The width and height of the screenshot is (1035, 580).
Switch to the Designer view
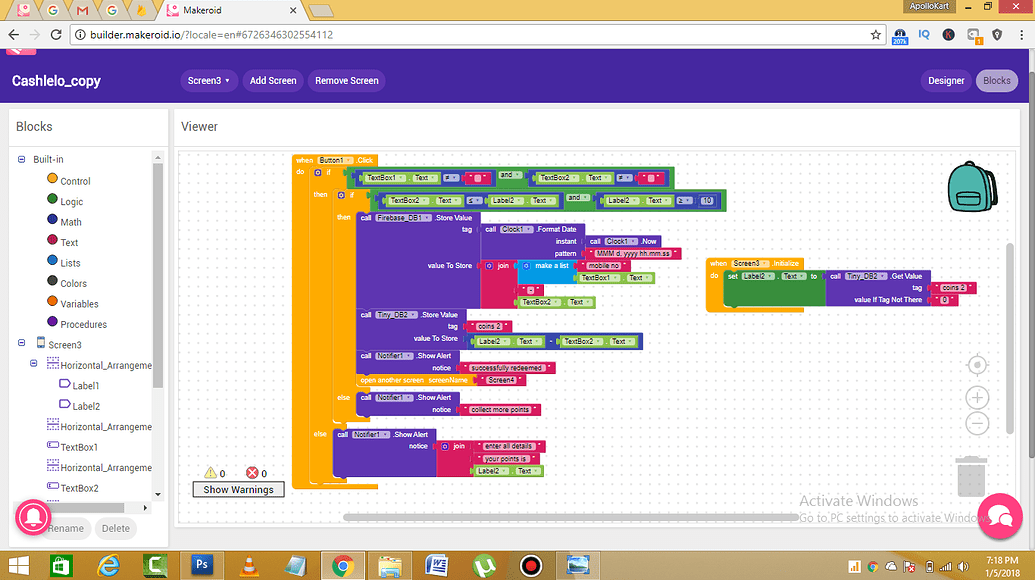coord(945,80)
